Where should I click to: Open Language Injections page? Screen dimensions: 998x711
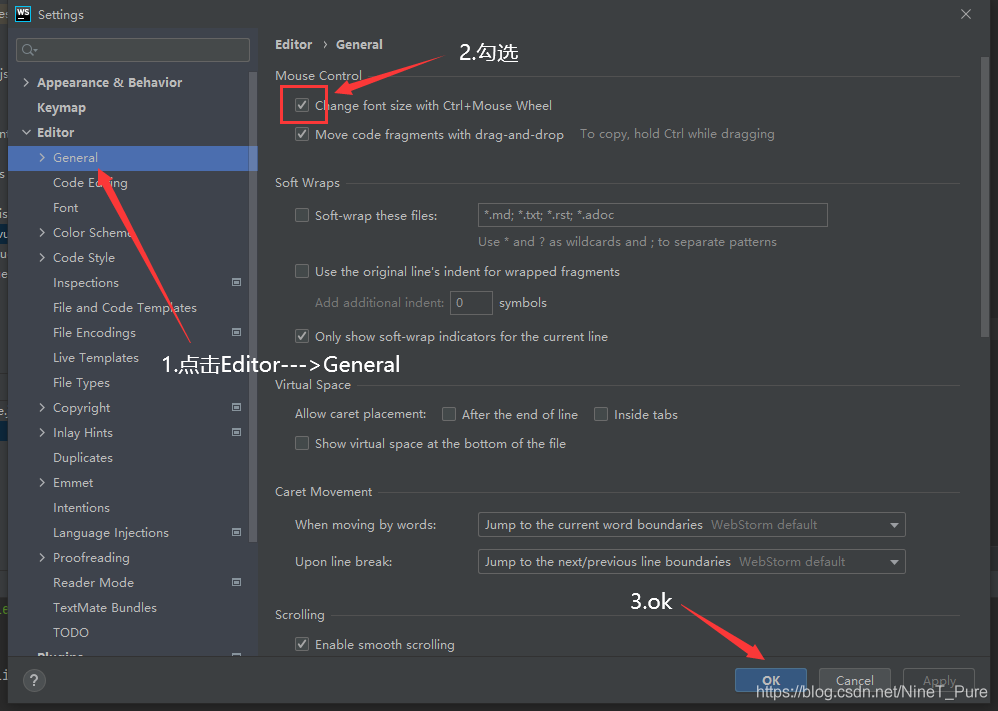click(111, 533)
